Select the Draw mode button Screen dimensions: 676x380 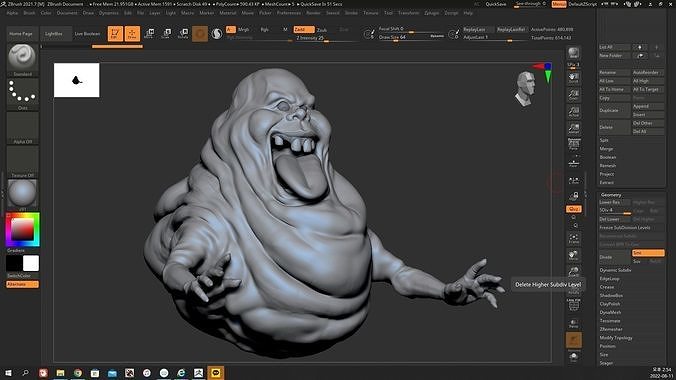pos(132,34)
